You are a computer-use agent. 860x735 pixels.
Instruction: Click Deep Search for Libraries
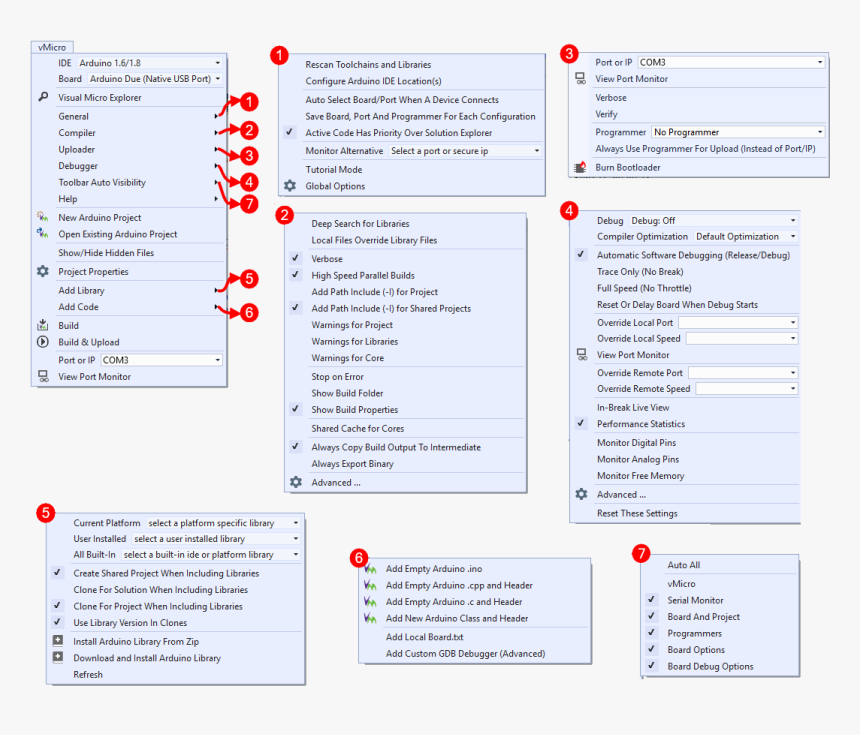click(x=360, y=224)
